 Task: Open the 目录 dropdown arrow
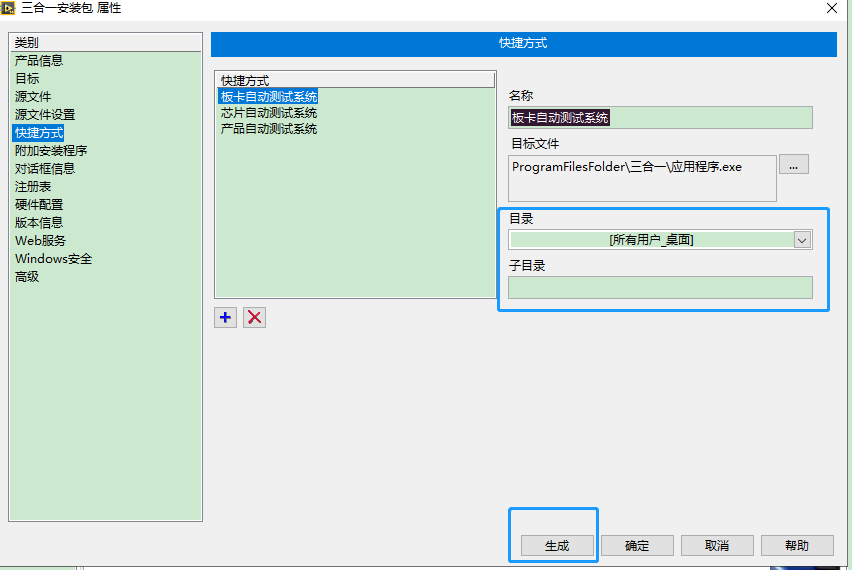click(x=802, y=240)
